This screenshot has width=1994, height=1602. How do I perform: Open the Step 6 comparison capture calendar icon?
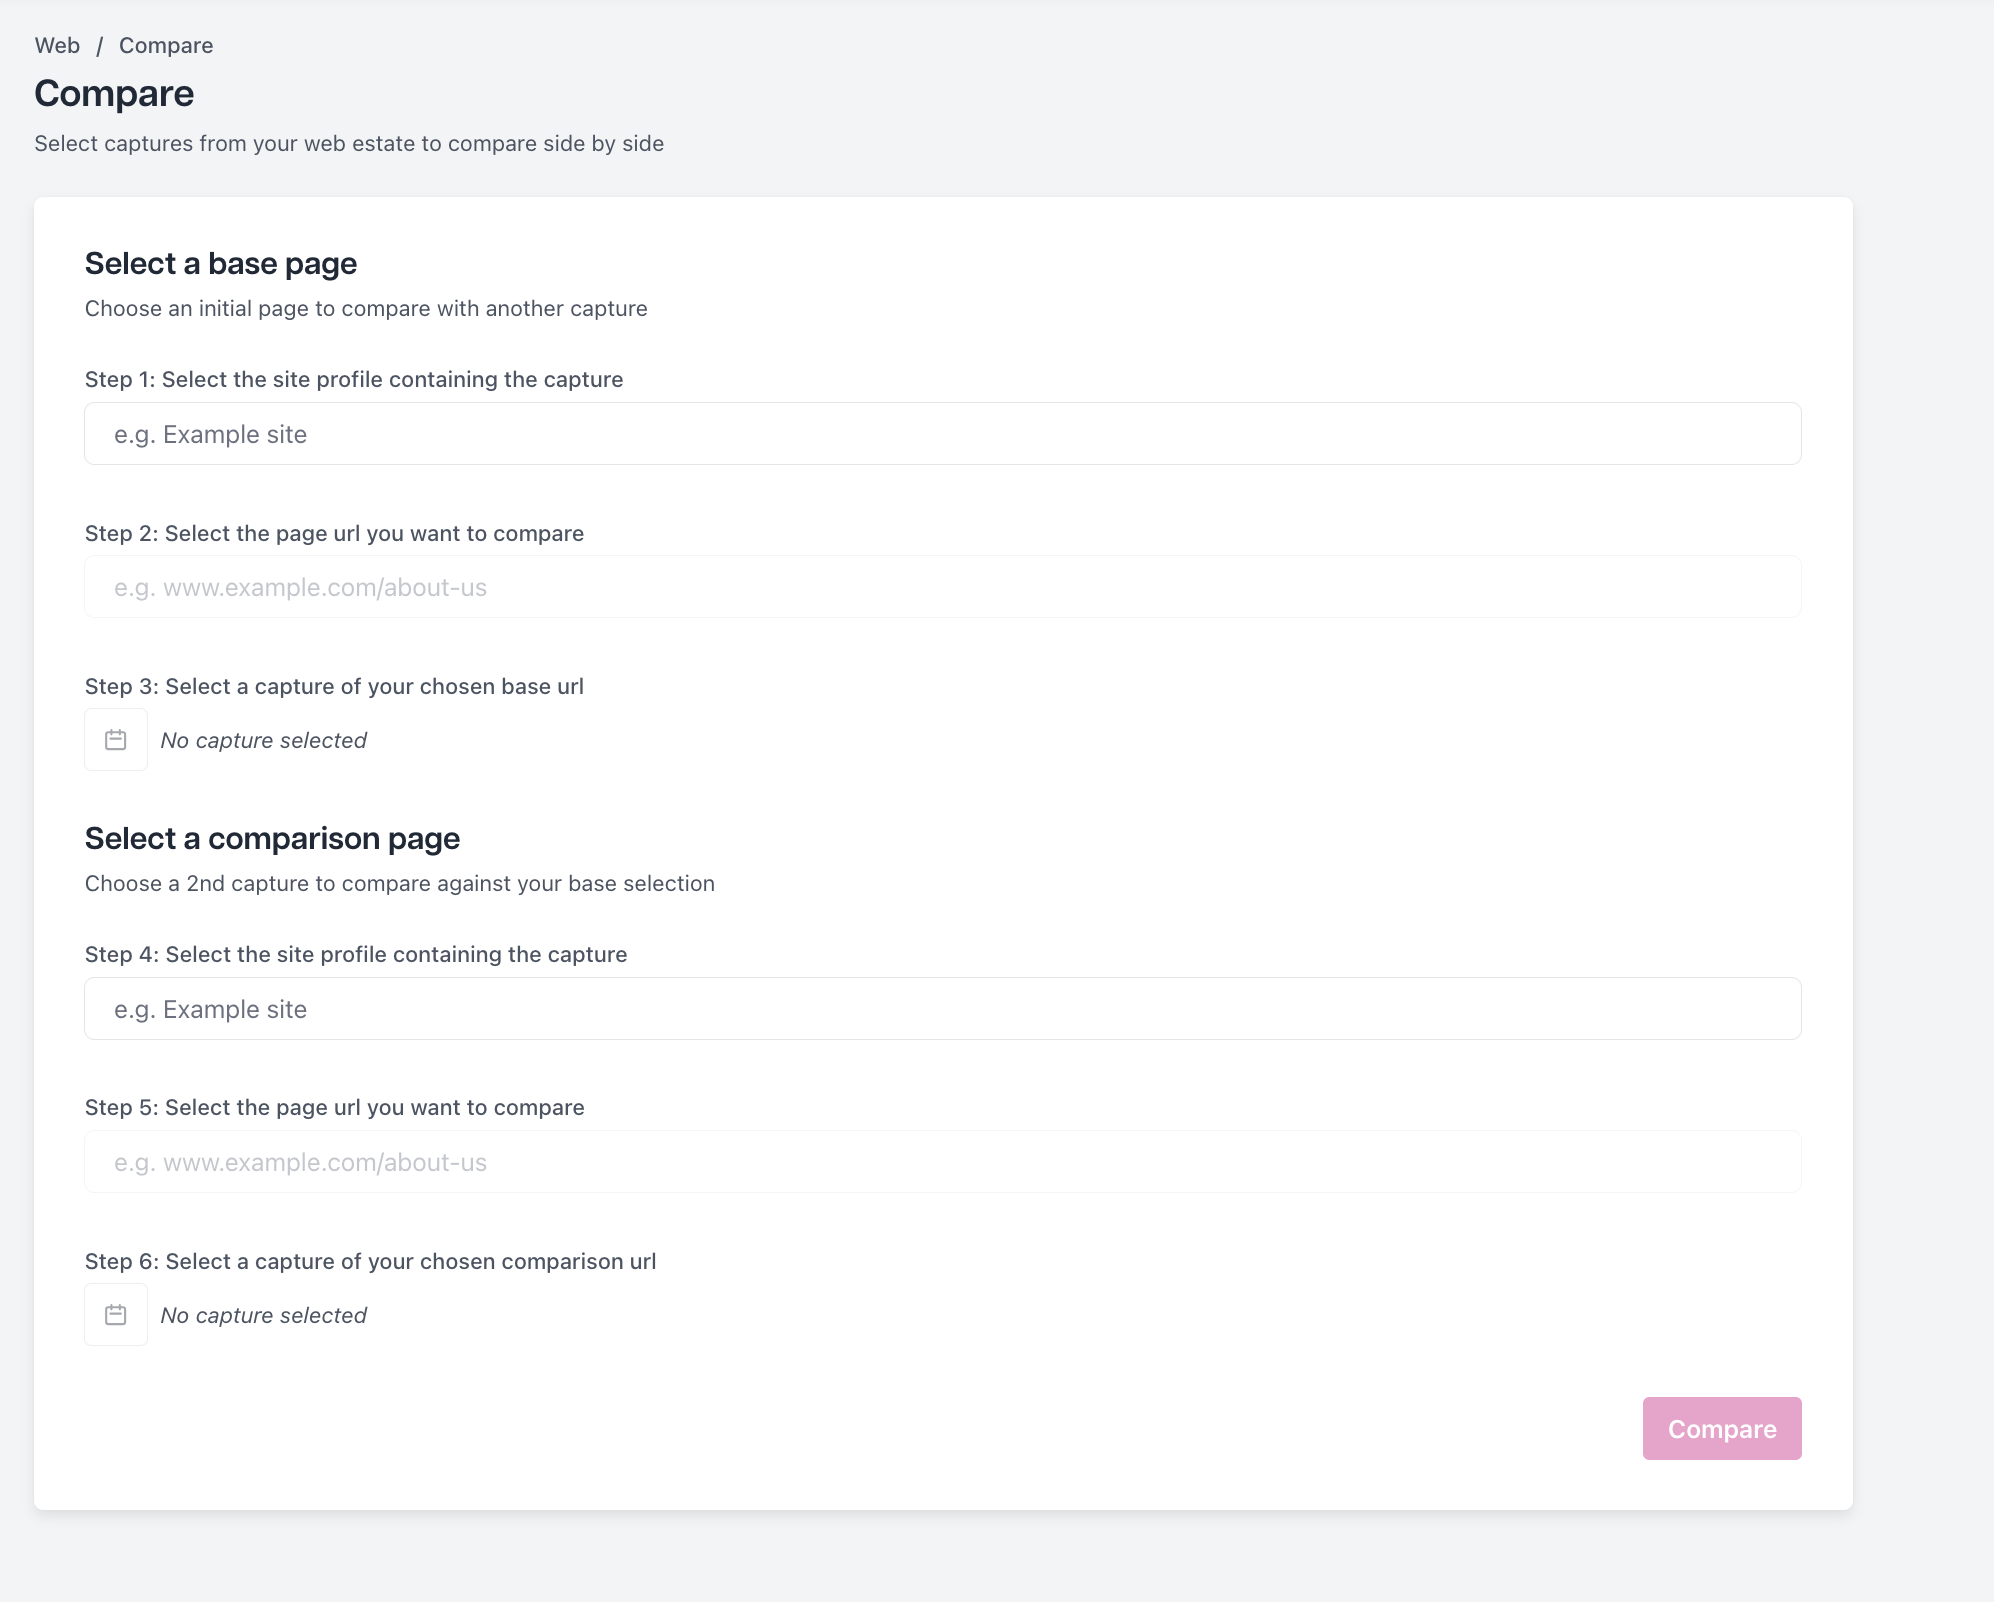[x=116, y=1315]
